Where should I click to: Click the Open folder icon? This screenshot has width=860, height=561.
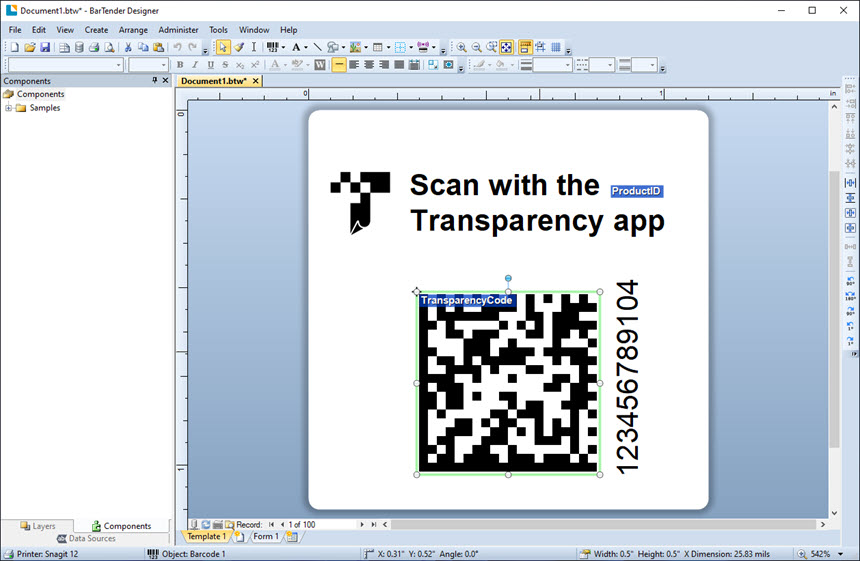[30, 48]
